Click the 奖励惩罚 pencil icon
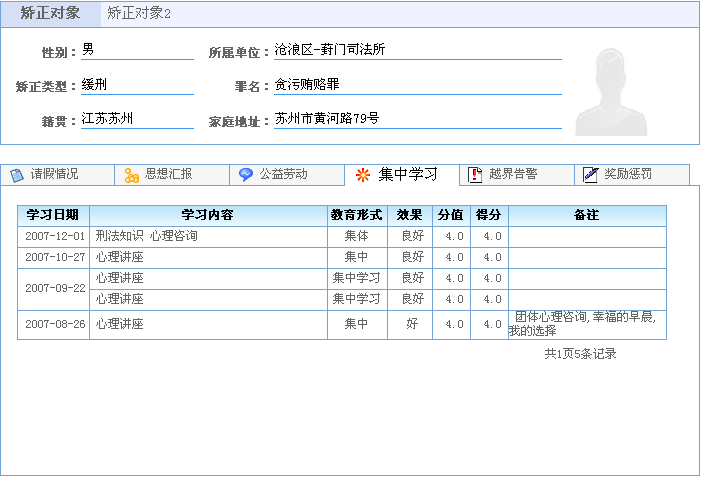This screenshot has width=701, height=477. (591, 175)
